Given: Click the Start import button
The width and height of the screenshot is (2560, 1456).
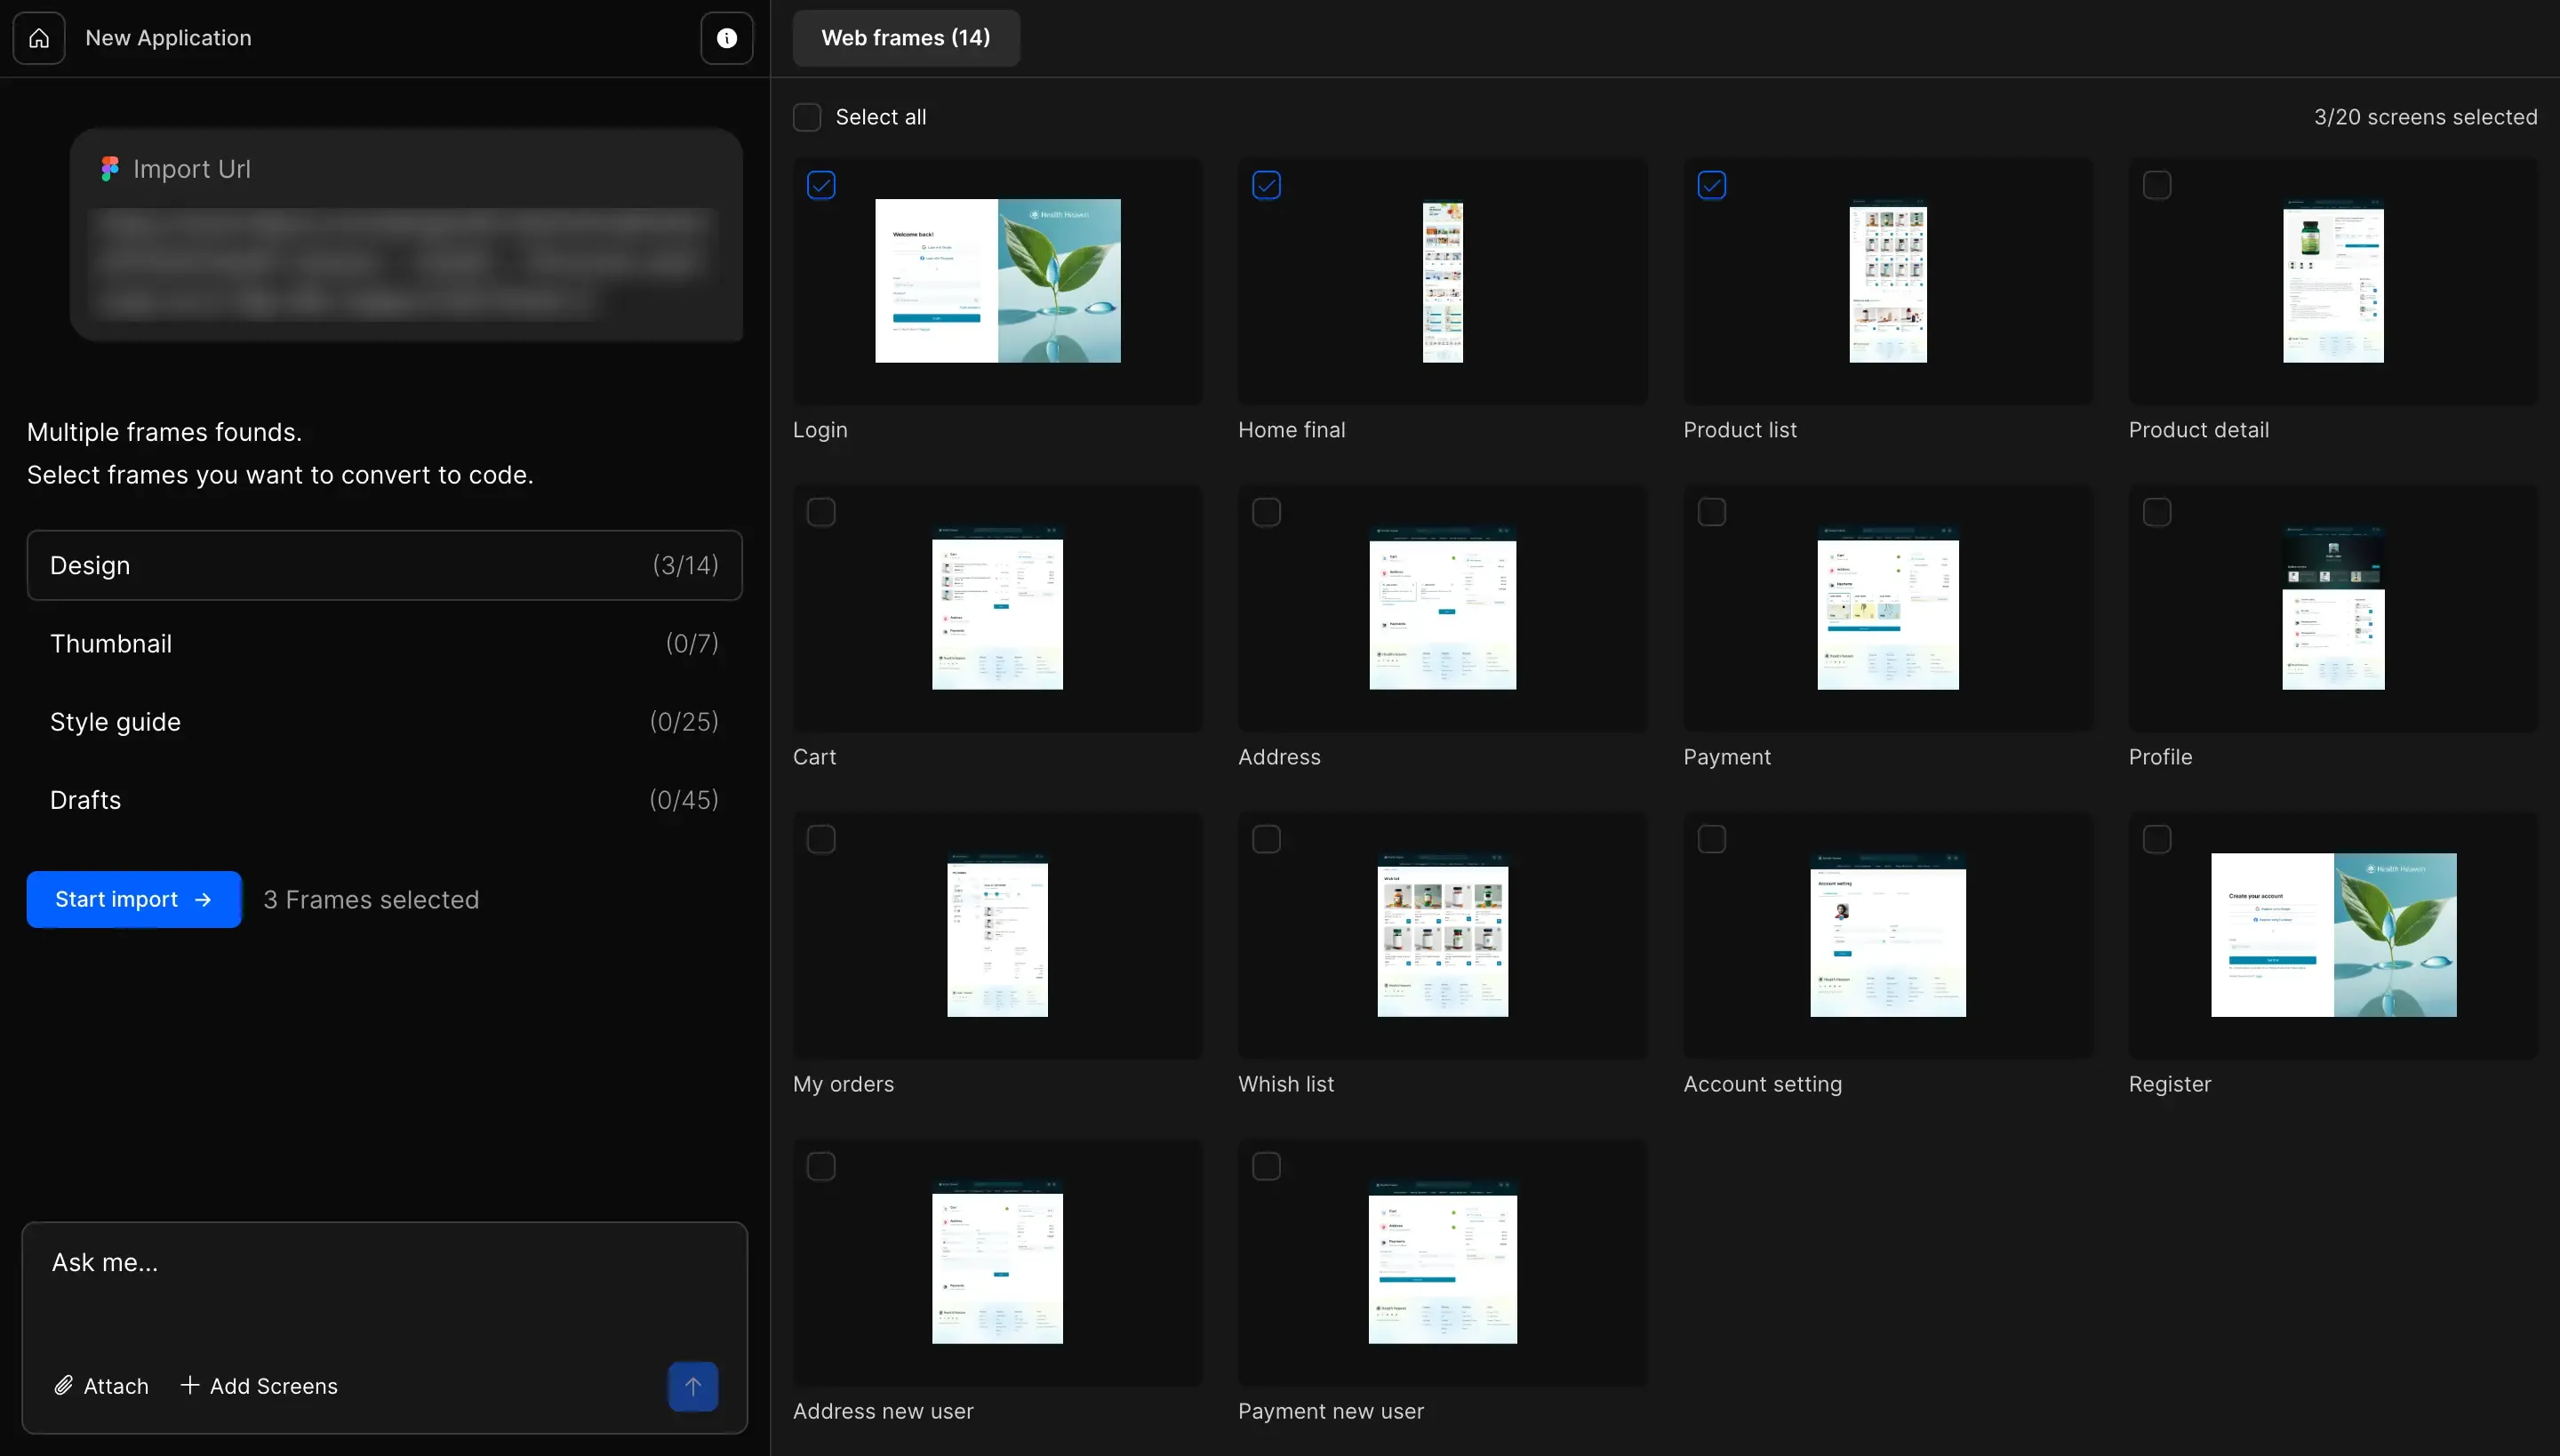Looking at the screenshot, I should pyautogui.click(x=134, y=899).
